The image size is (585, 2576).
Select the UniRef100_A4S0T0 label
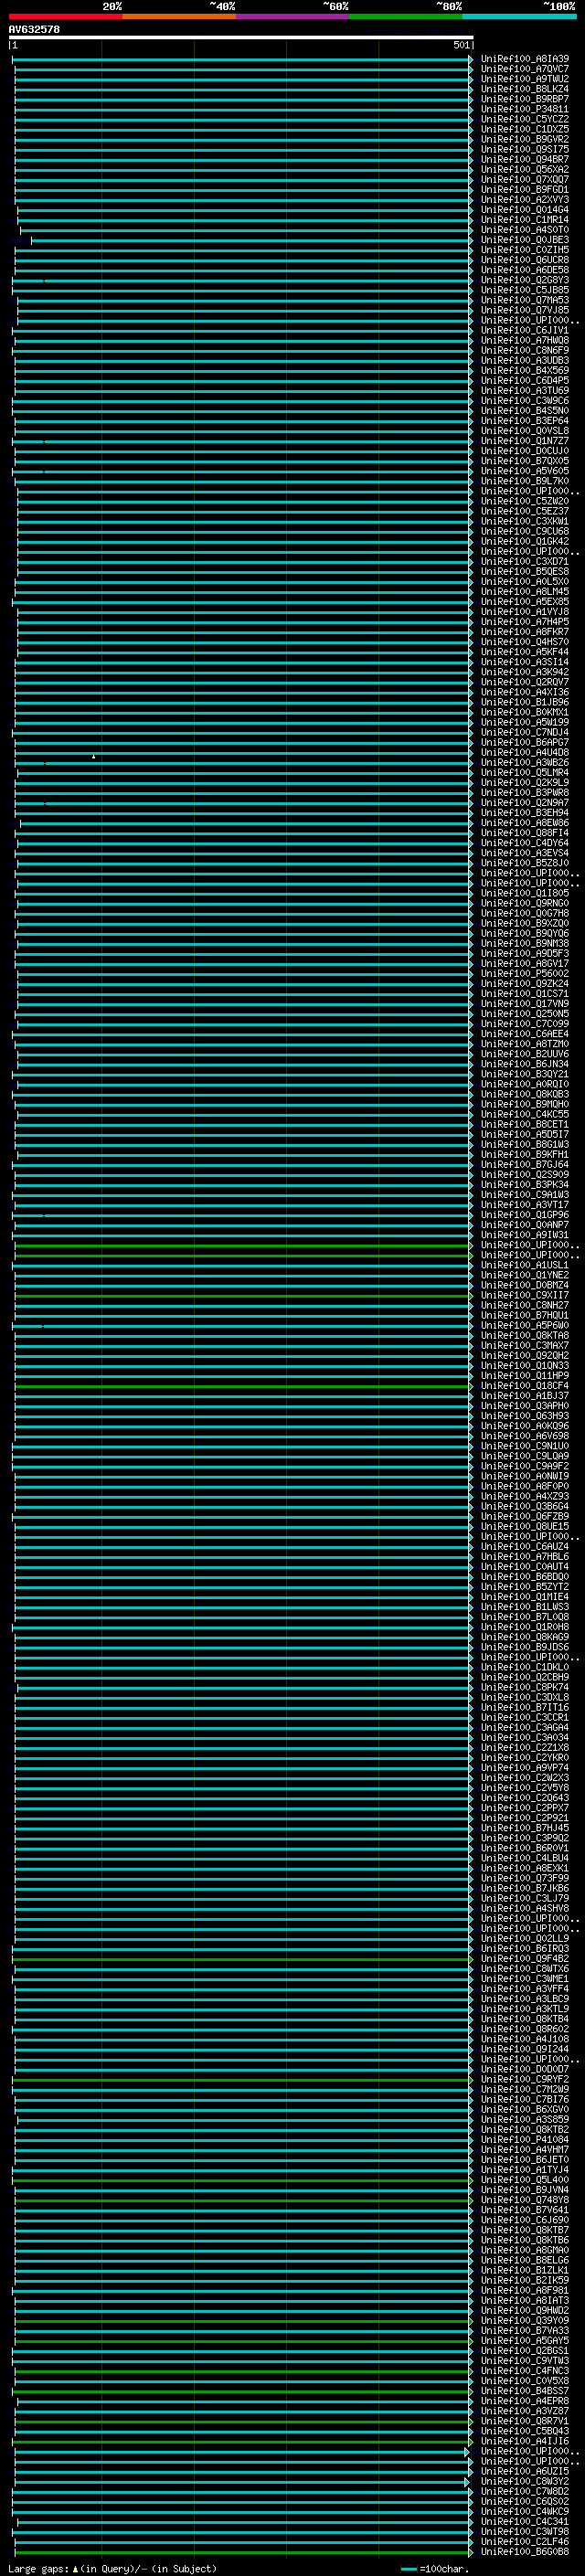524,230
